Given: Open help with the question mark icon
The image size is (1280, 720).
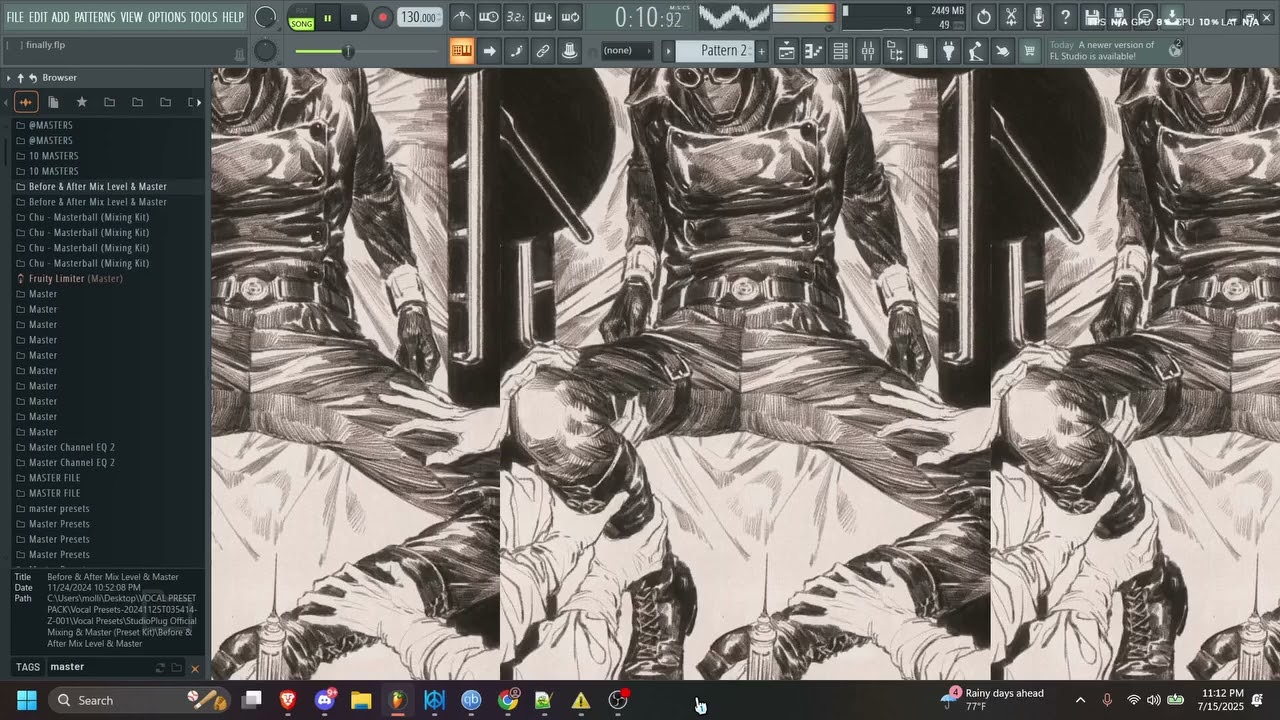Looking at the screenshot, I should pos(1065,17).
